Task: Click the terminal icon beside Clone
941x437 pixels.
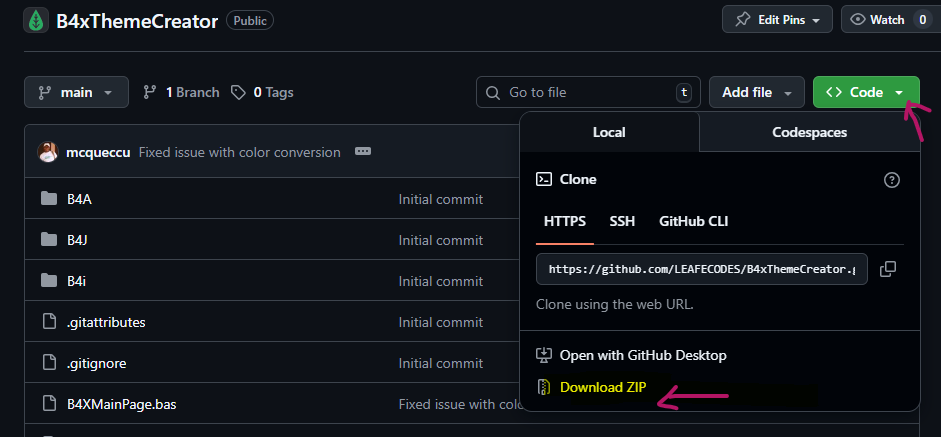Action: click(x=544, y=179)
